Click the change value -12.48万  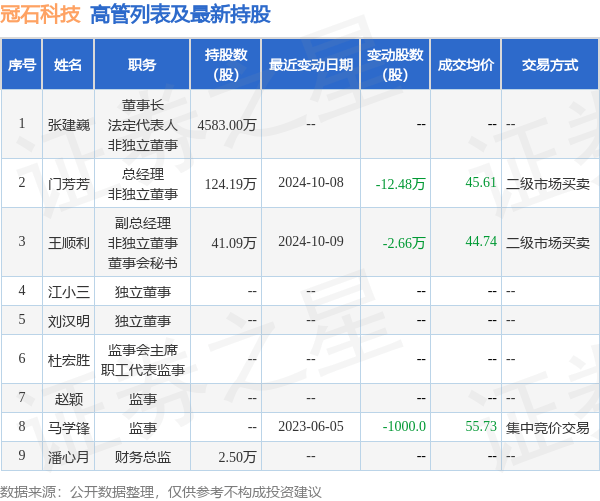click(x=400, y=184)
